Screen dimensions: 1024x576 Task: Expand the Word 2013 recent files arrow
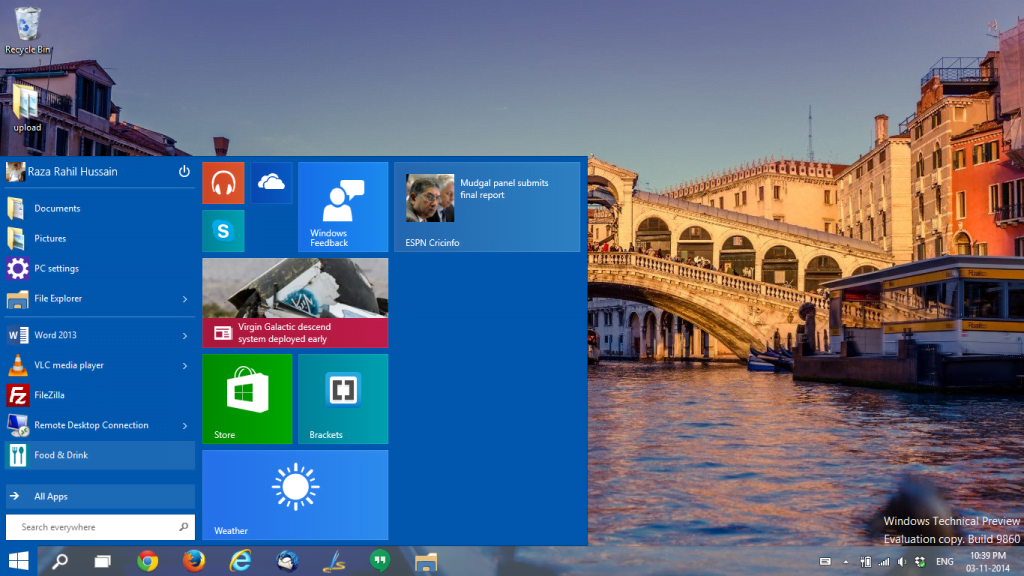click(x=185, y=336)
